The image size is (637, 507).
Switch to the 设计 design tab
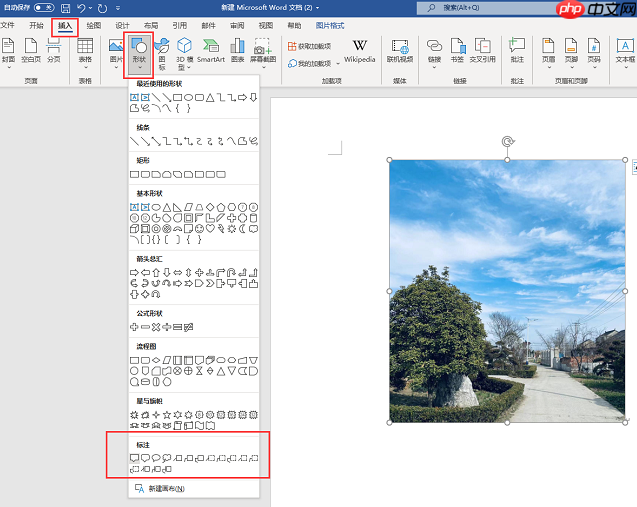tap(122, 26)
